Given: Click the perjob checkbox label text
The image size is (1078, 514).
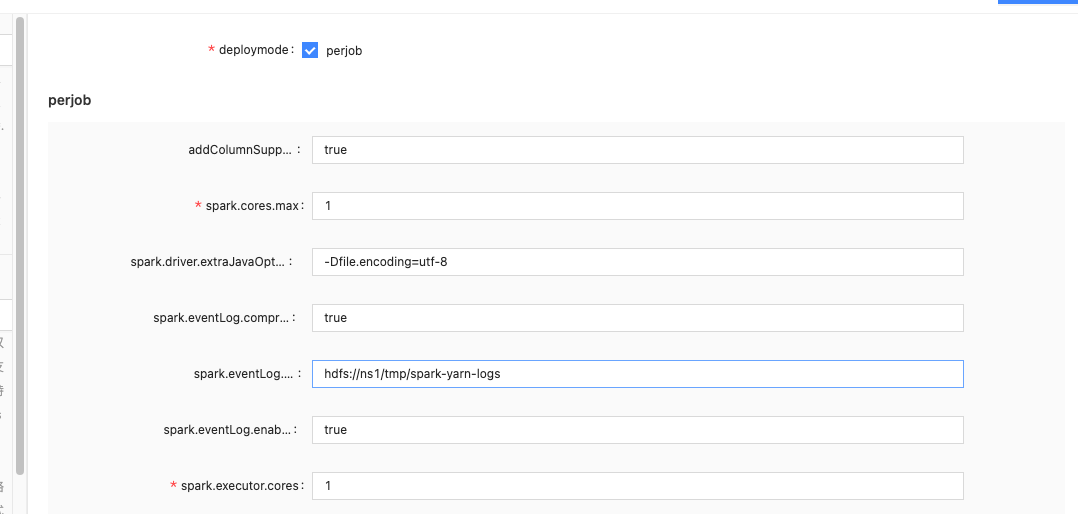Looking at the screenshot, I should pos(344,51).
